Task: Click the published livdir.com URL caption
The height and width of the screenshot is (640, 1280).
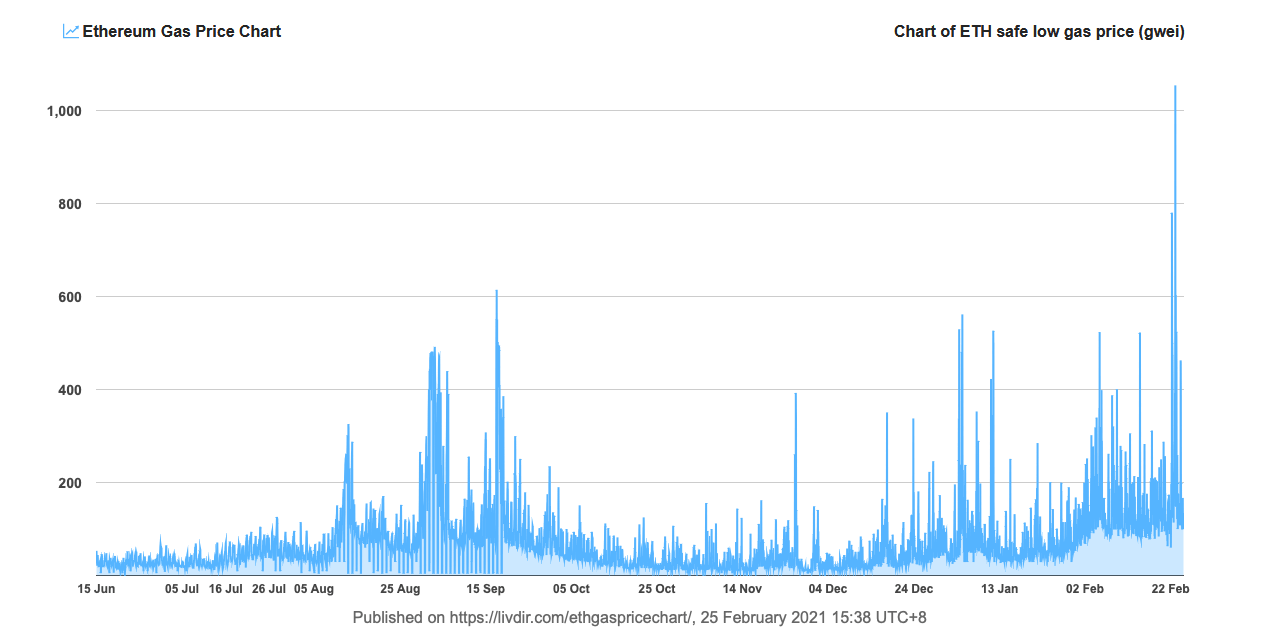Action: point(640,618)
